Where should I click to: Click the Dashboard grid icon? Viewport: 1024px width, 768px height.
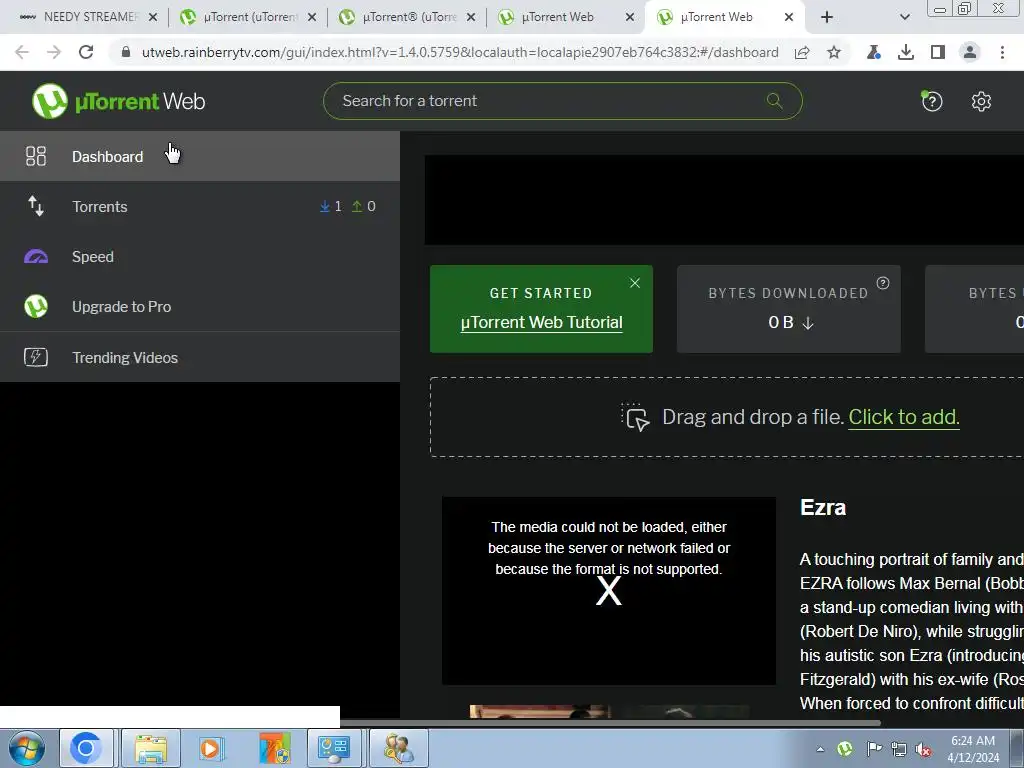(x=36, y=156)
